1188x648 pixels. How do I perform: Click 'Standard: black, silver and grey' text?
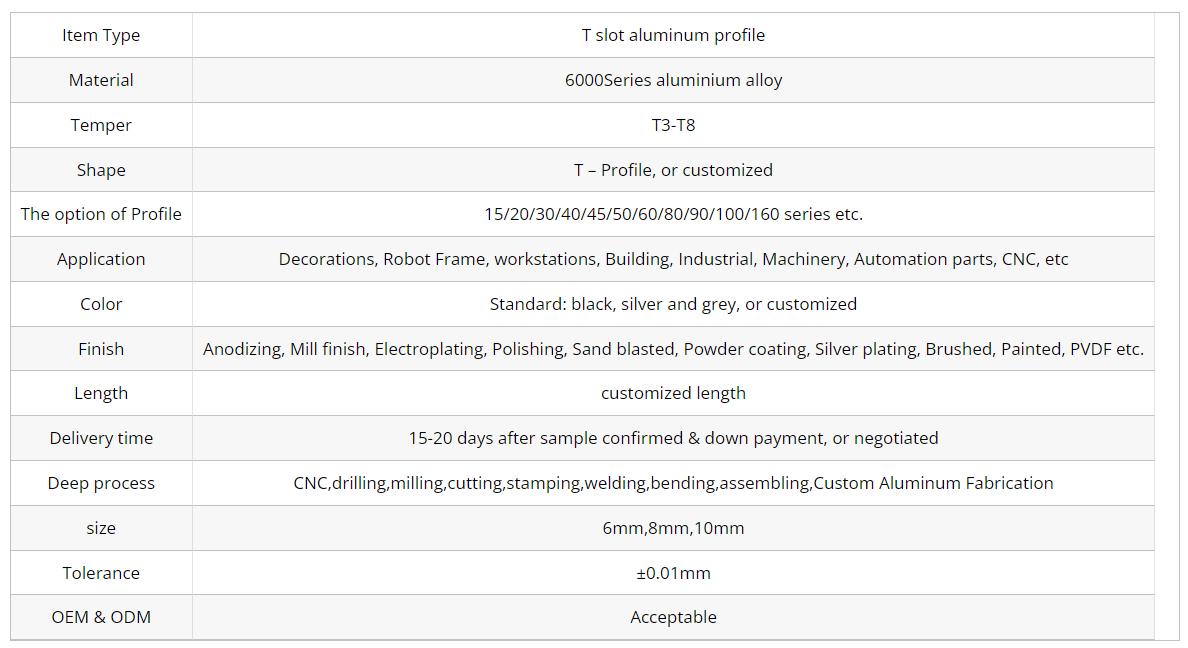click(673, 304)
